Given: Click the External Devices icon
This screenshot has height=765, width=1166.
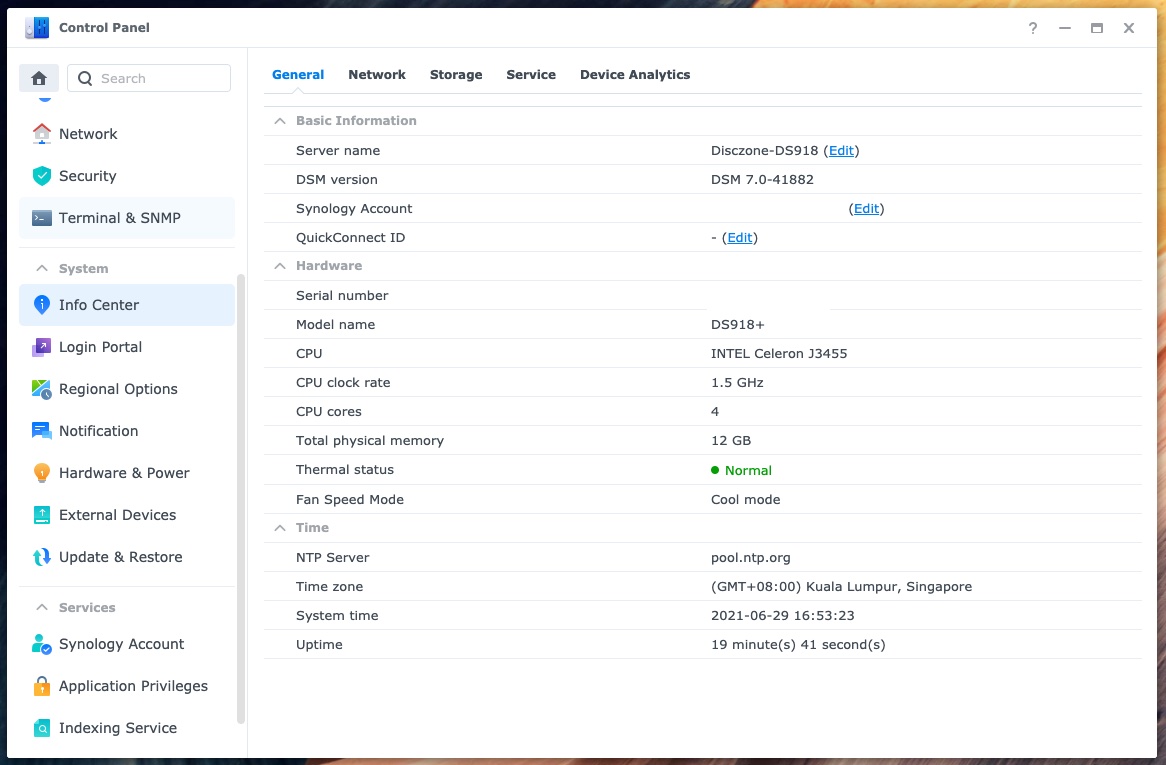Looking at the screenshot, I should coord(42,515).
